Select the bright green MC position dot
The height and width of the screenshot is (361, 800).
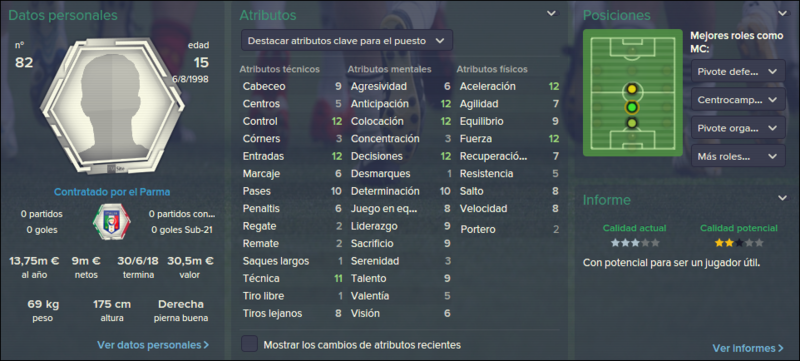pyautogui.click(x=632, y=107)
